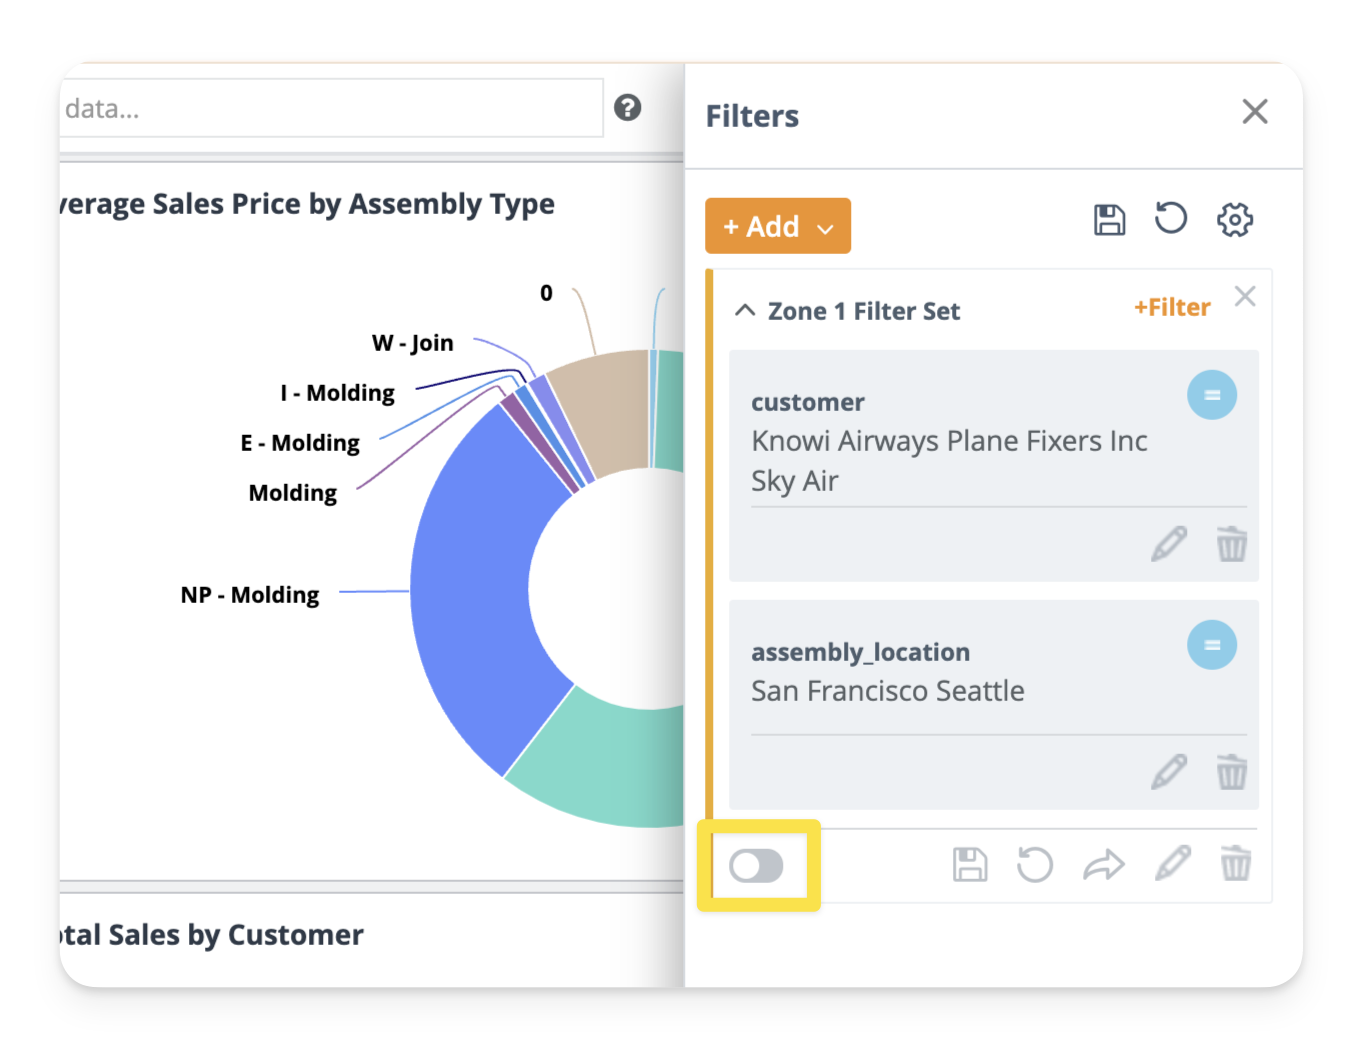Remove Zone 1 Filter Set with X
The height and width of the screenshot is (1047, 1363).
[1244, 296]
